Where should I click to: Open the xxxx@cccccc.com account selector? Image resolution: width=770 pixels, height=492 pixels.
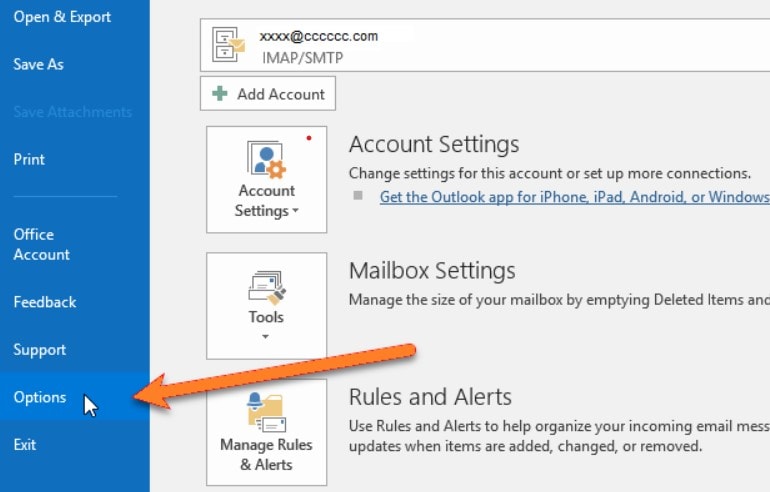coord(485,45)
